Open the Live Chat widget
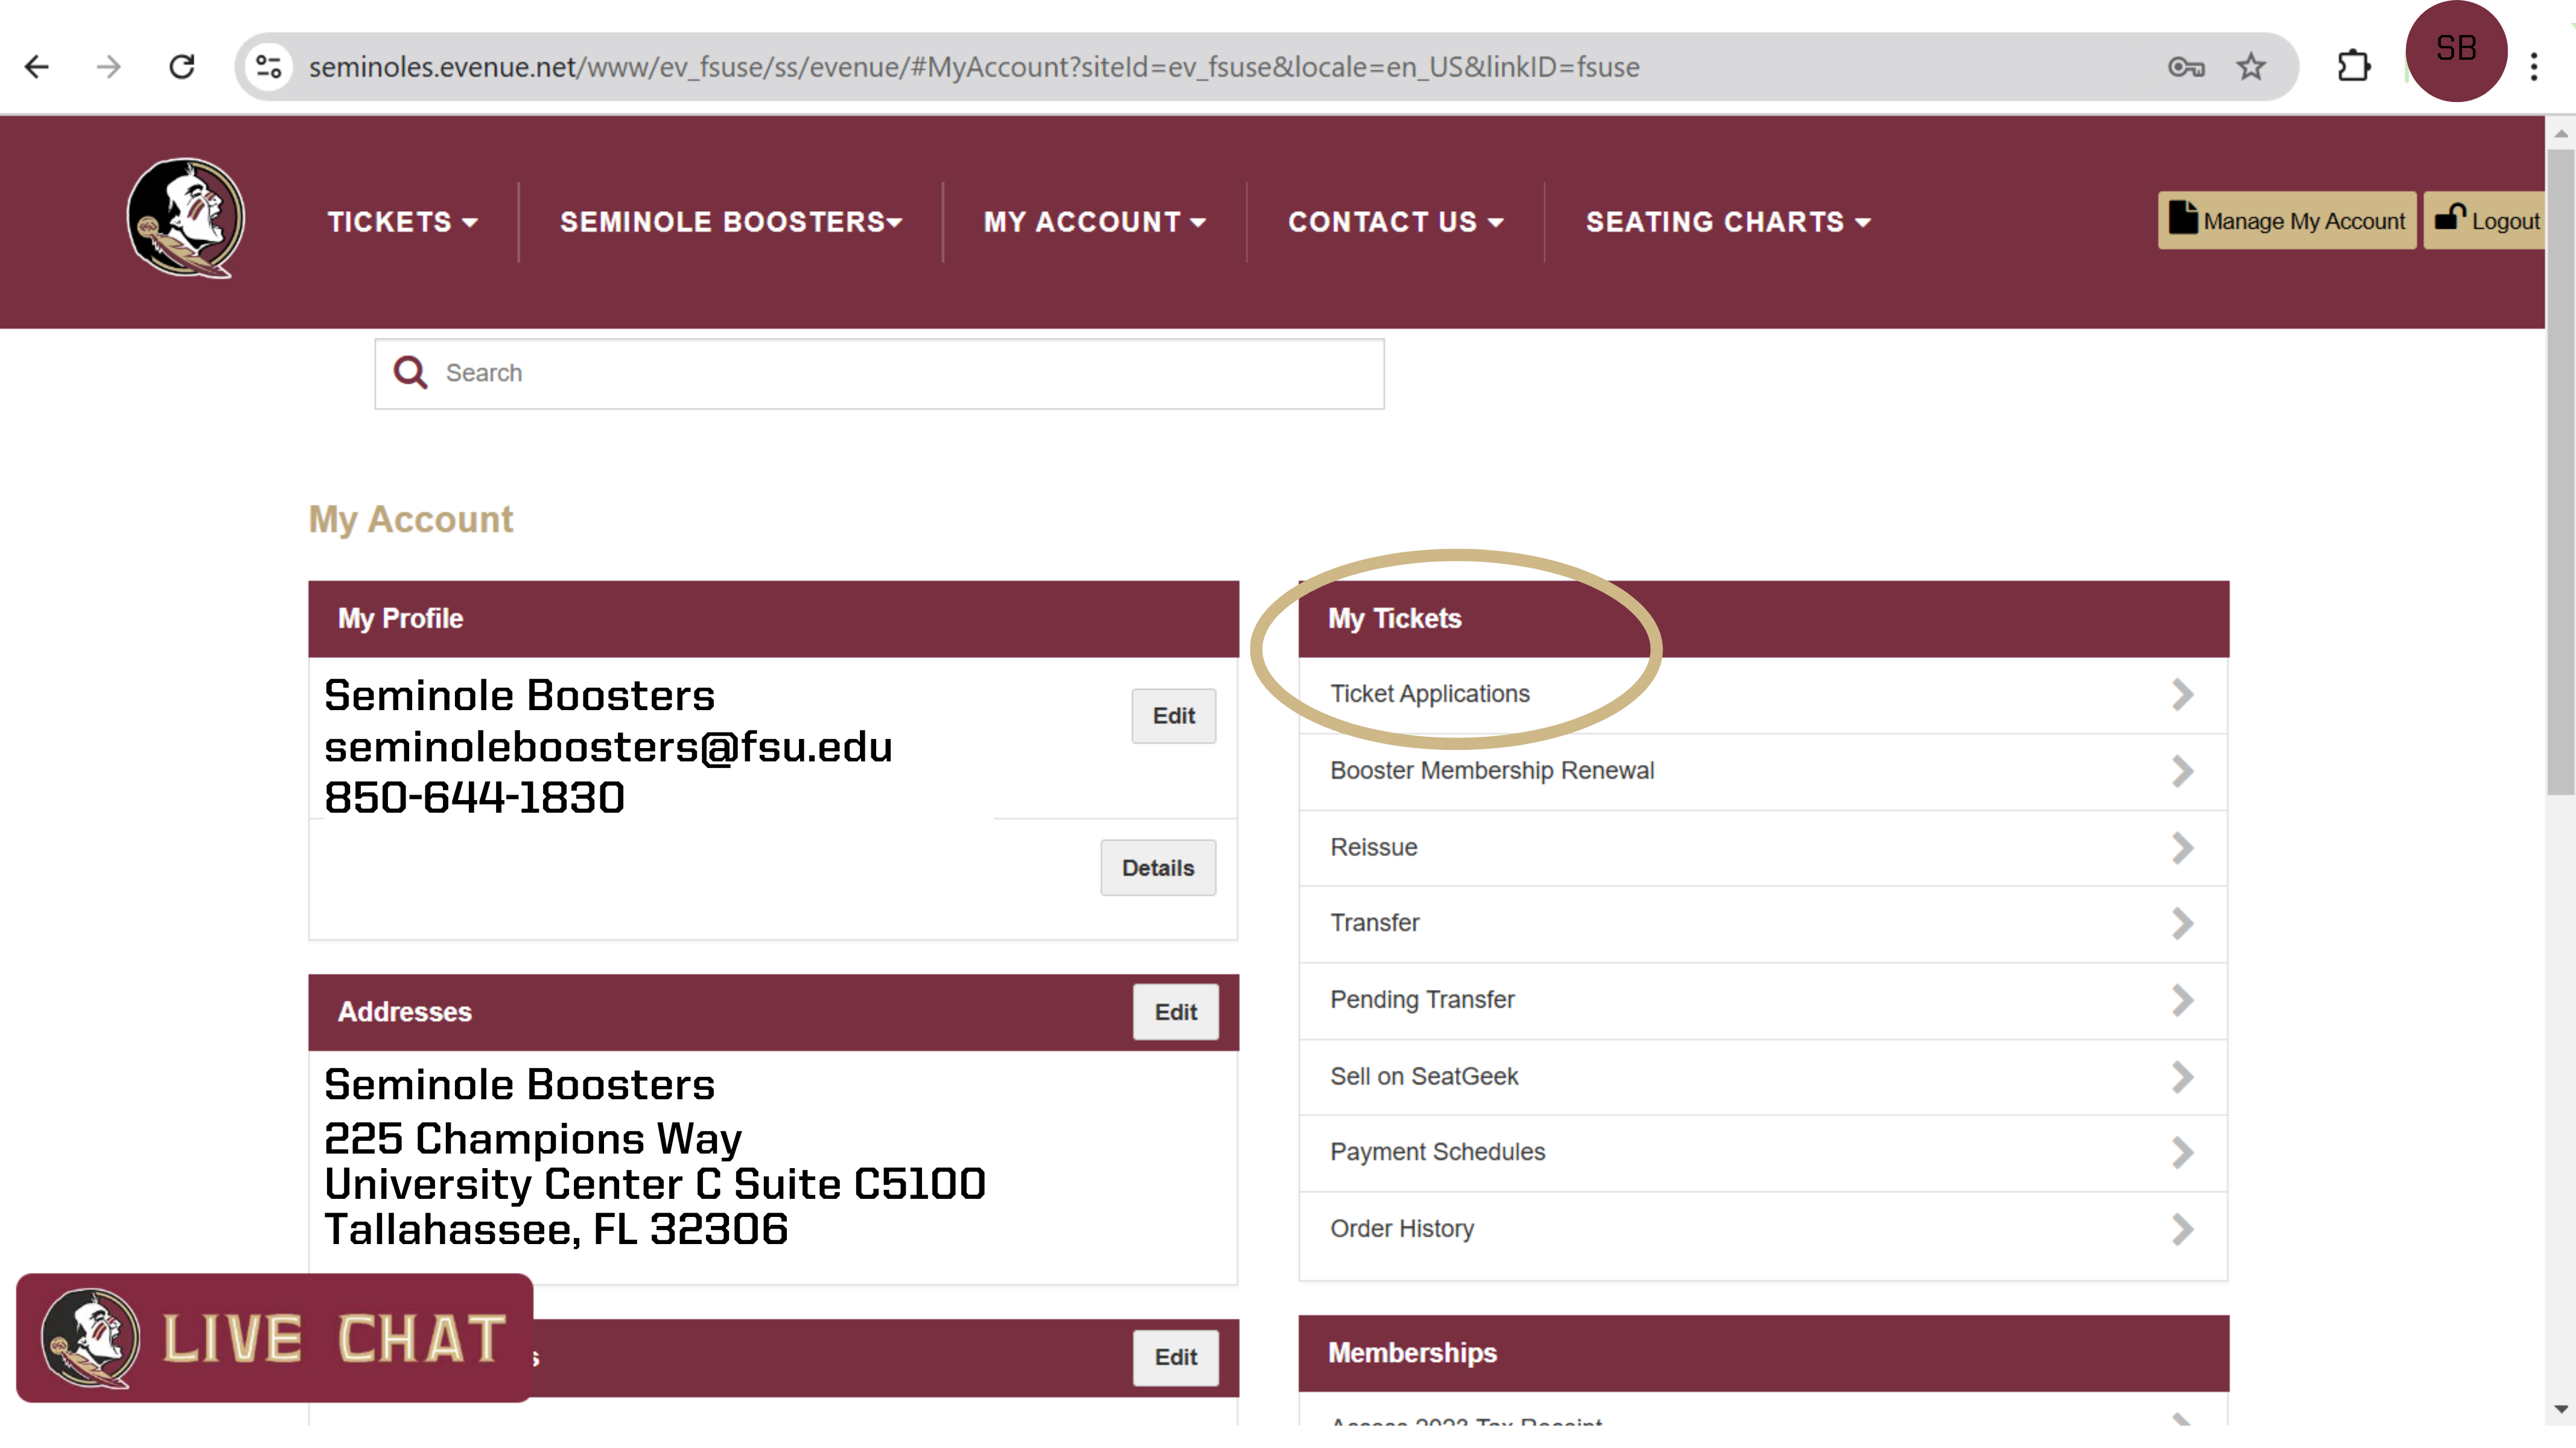 (275, 1338)
